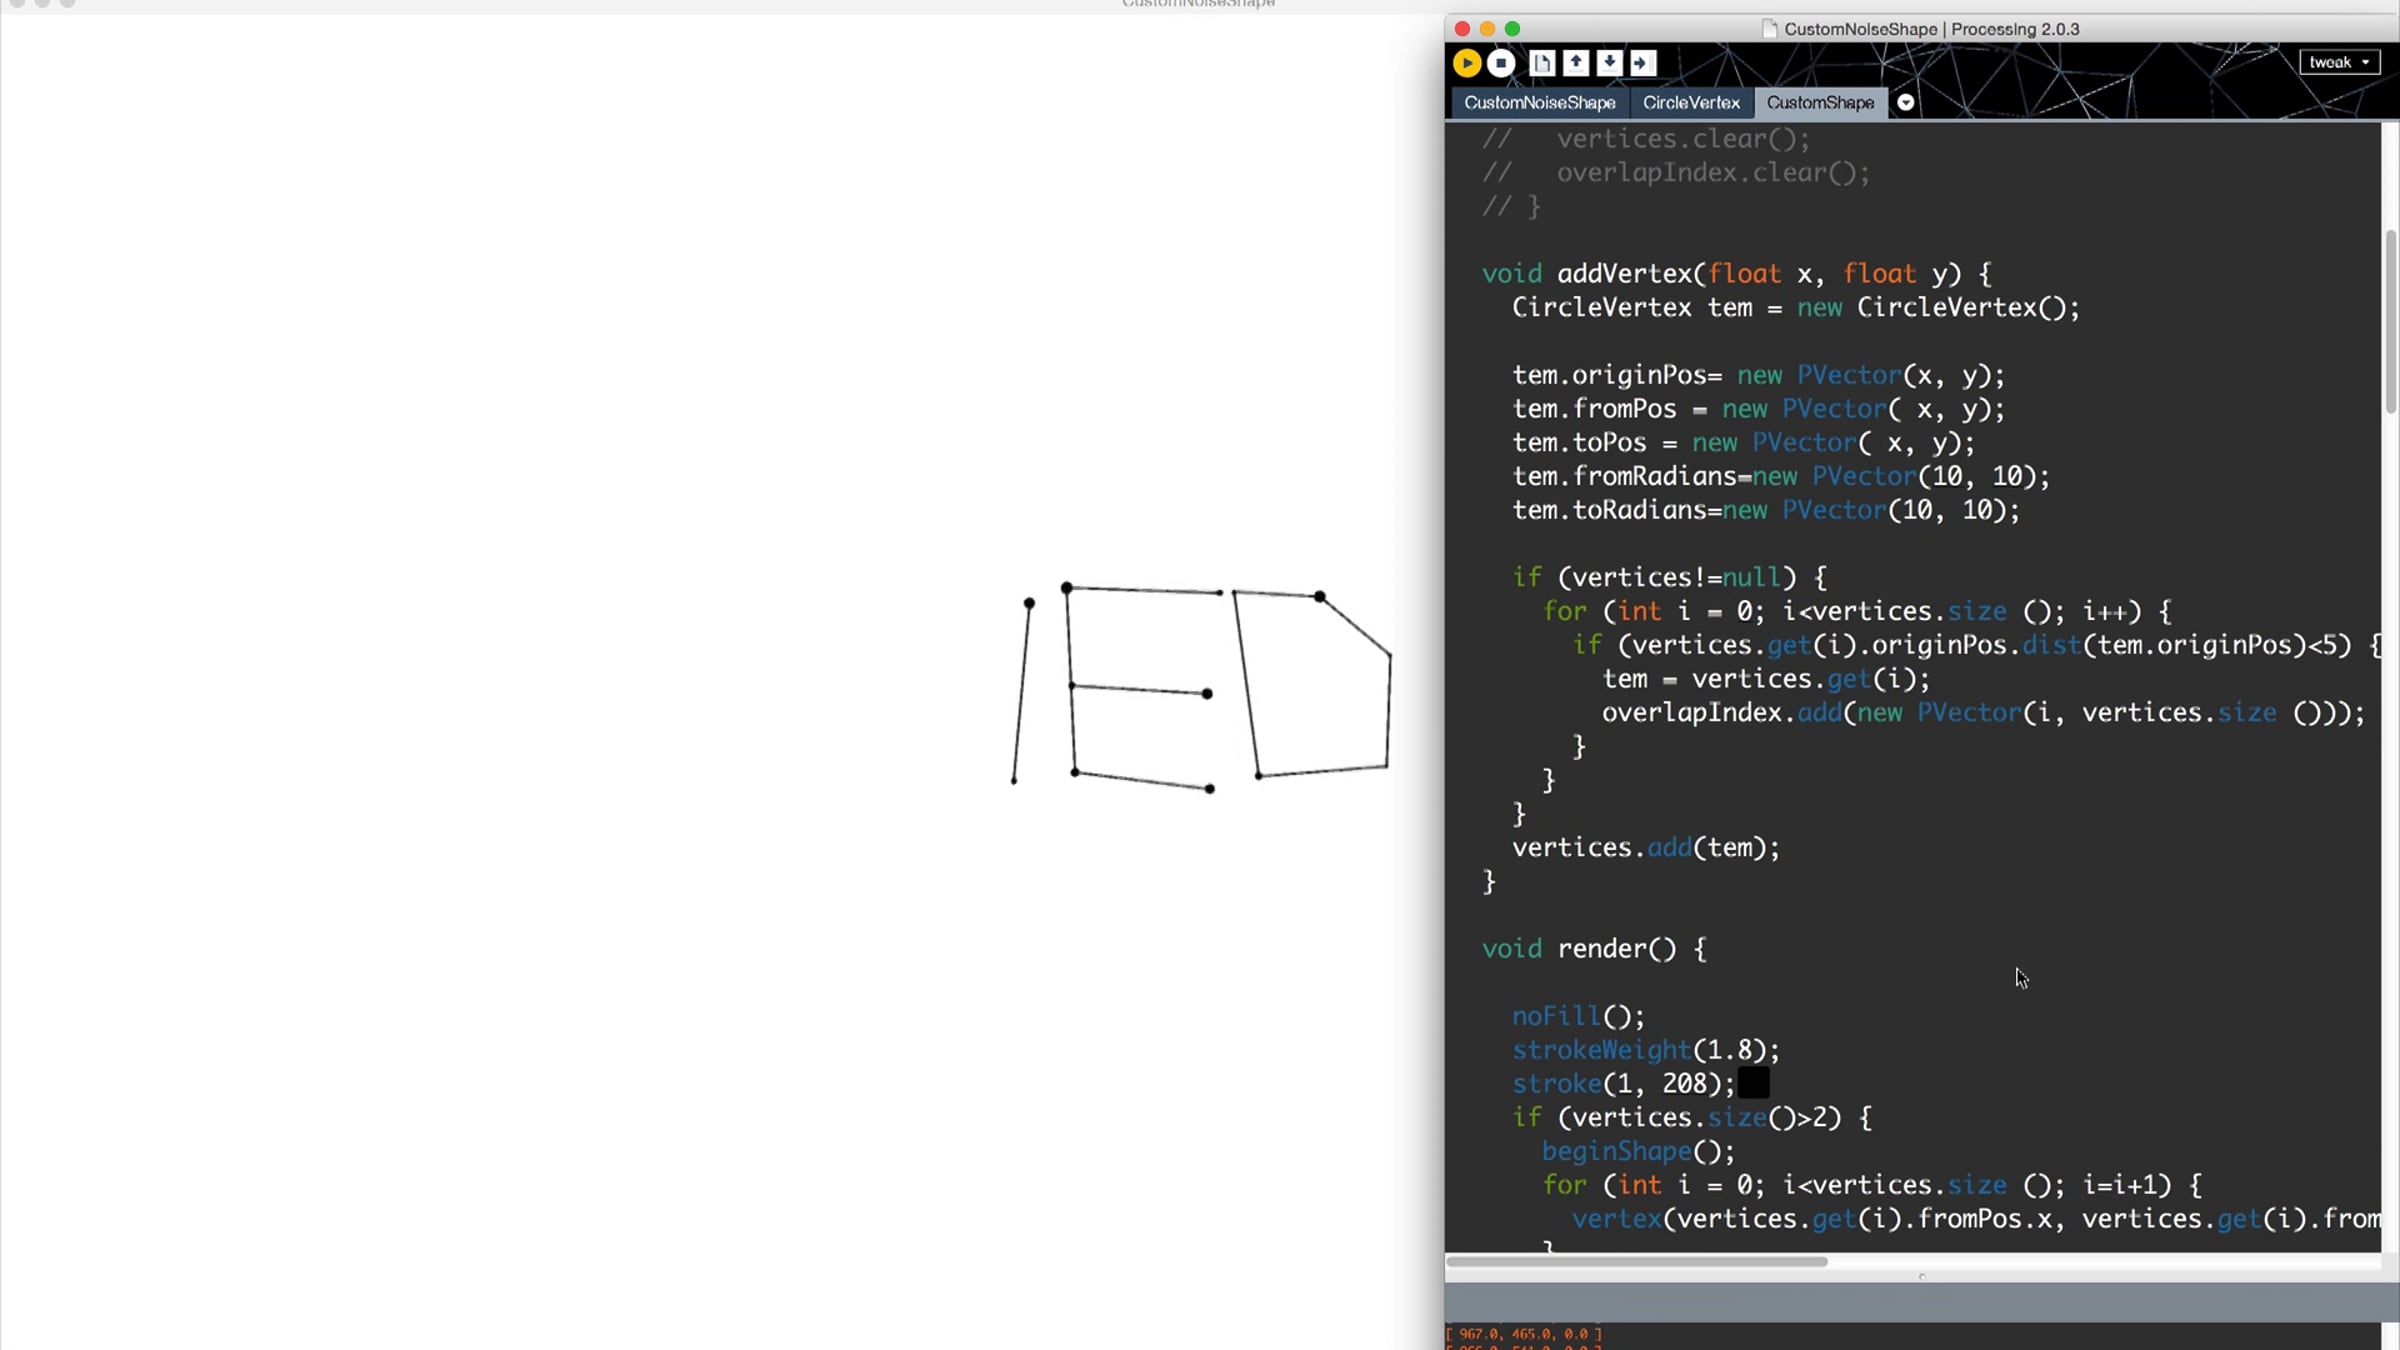Switch to the CircleVertex tab
The image size is (2400, 1350).
[x=1691, y=103]
